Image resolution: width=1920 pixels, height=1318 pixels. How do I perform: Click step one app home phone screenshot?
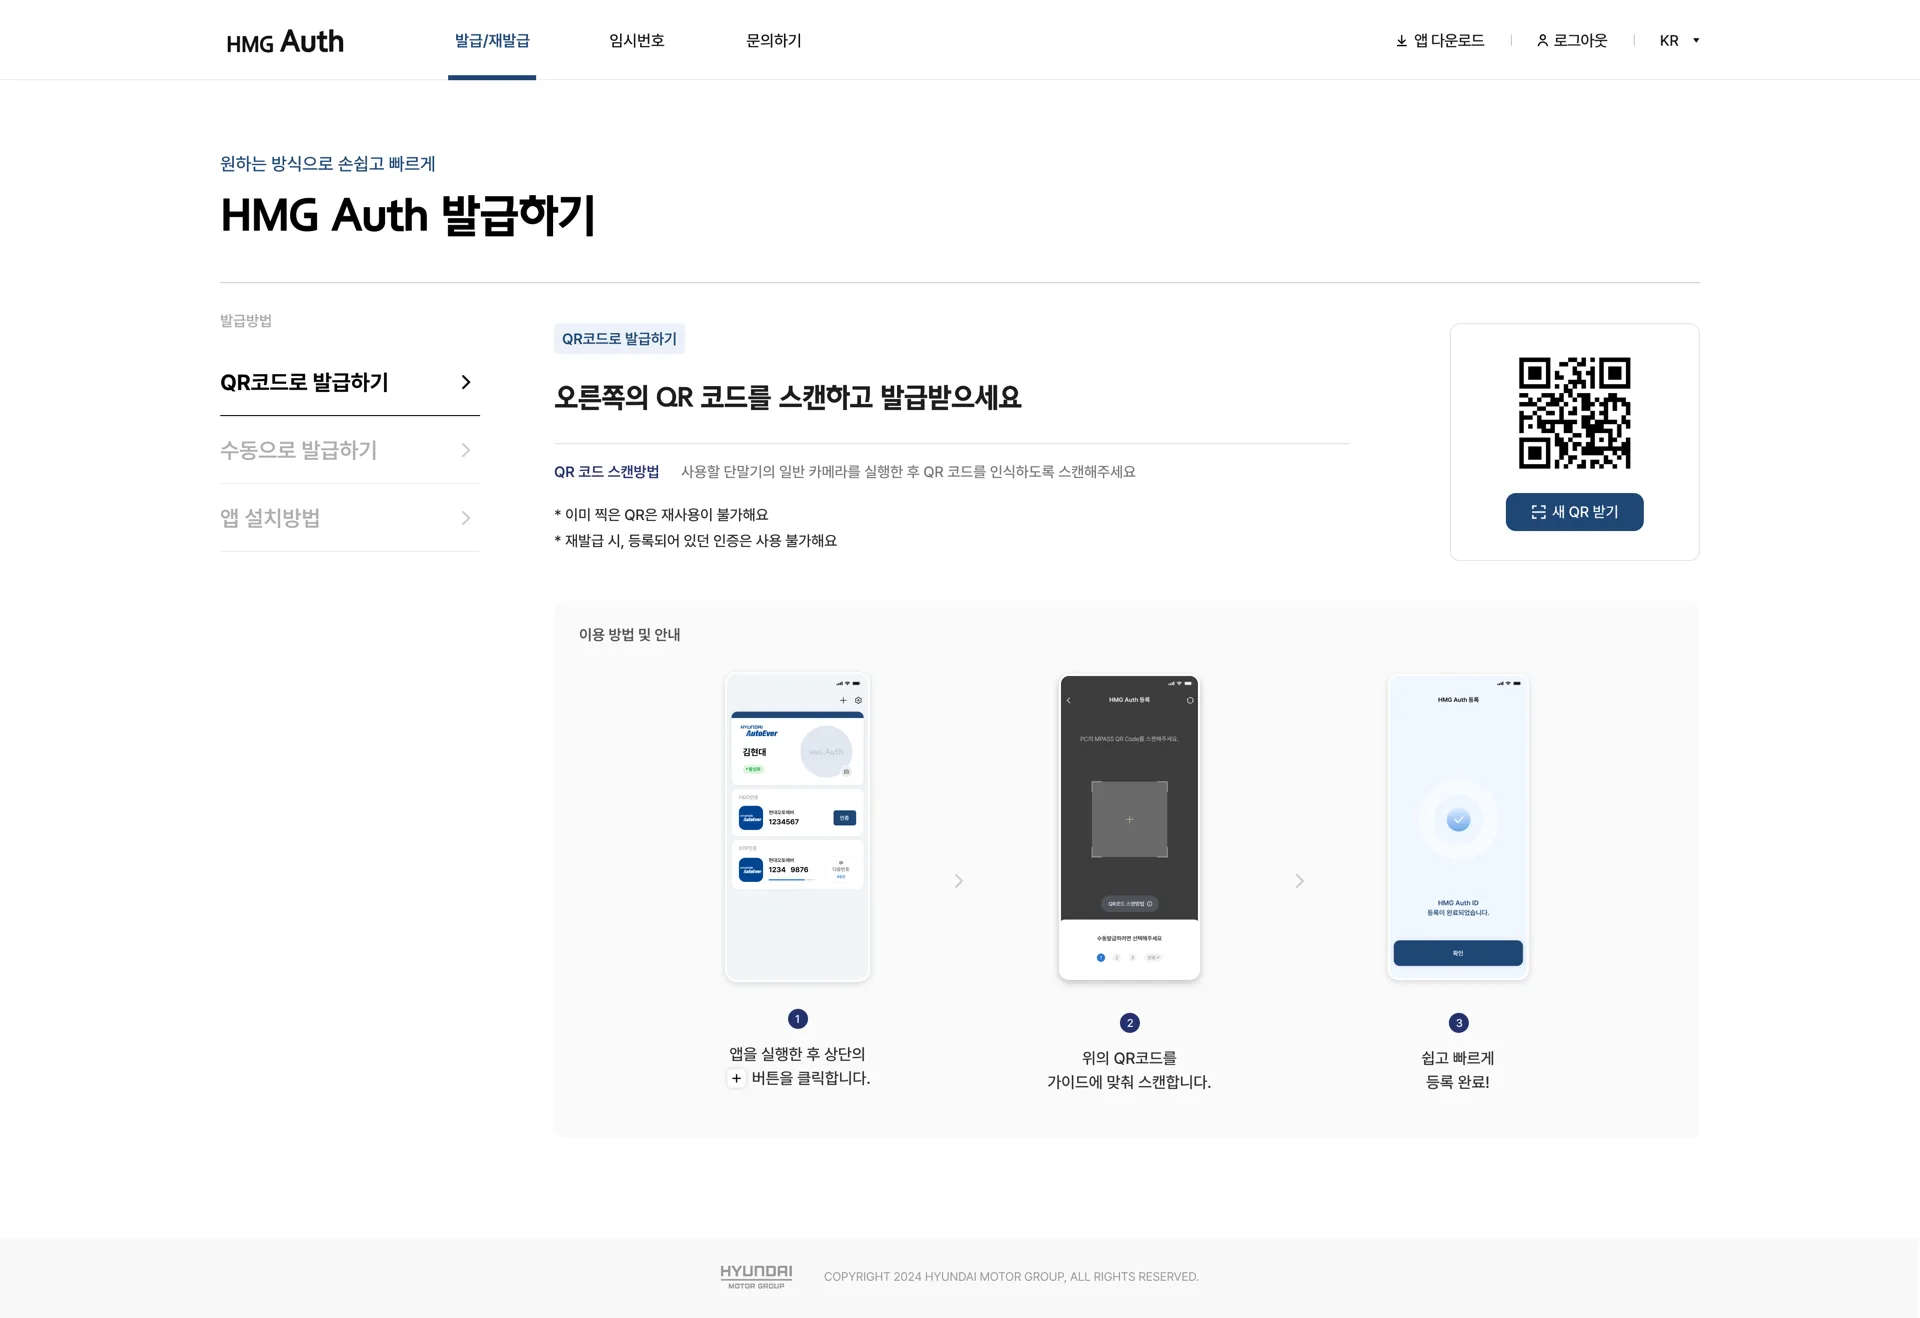797,827
